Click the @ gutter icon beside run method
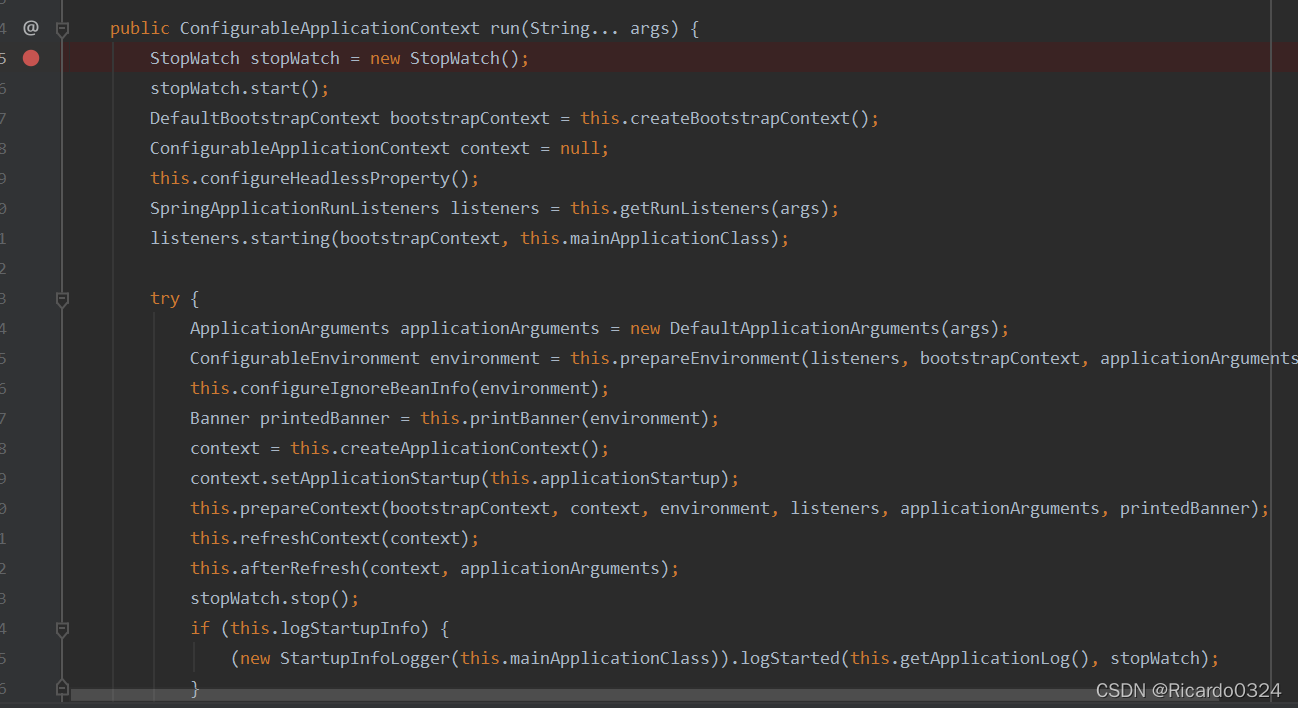The image size is (1298, 708). 30,28
